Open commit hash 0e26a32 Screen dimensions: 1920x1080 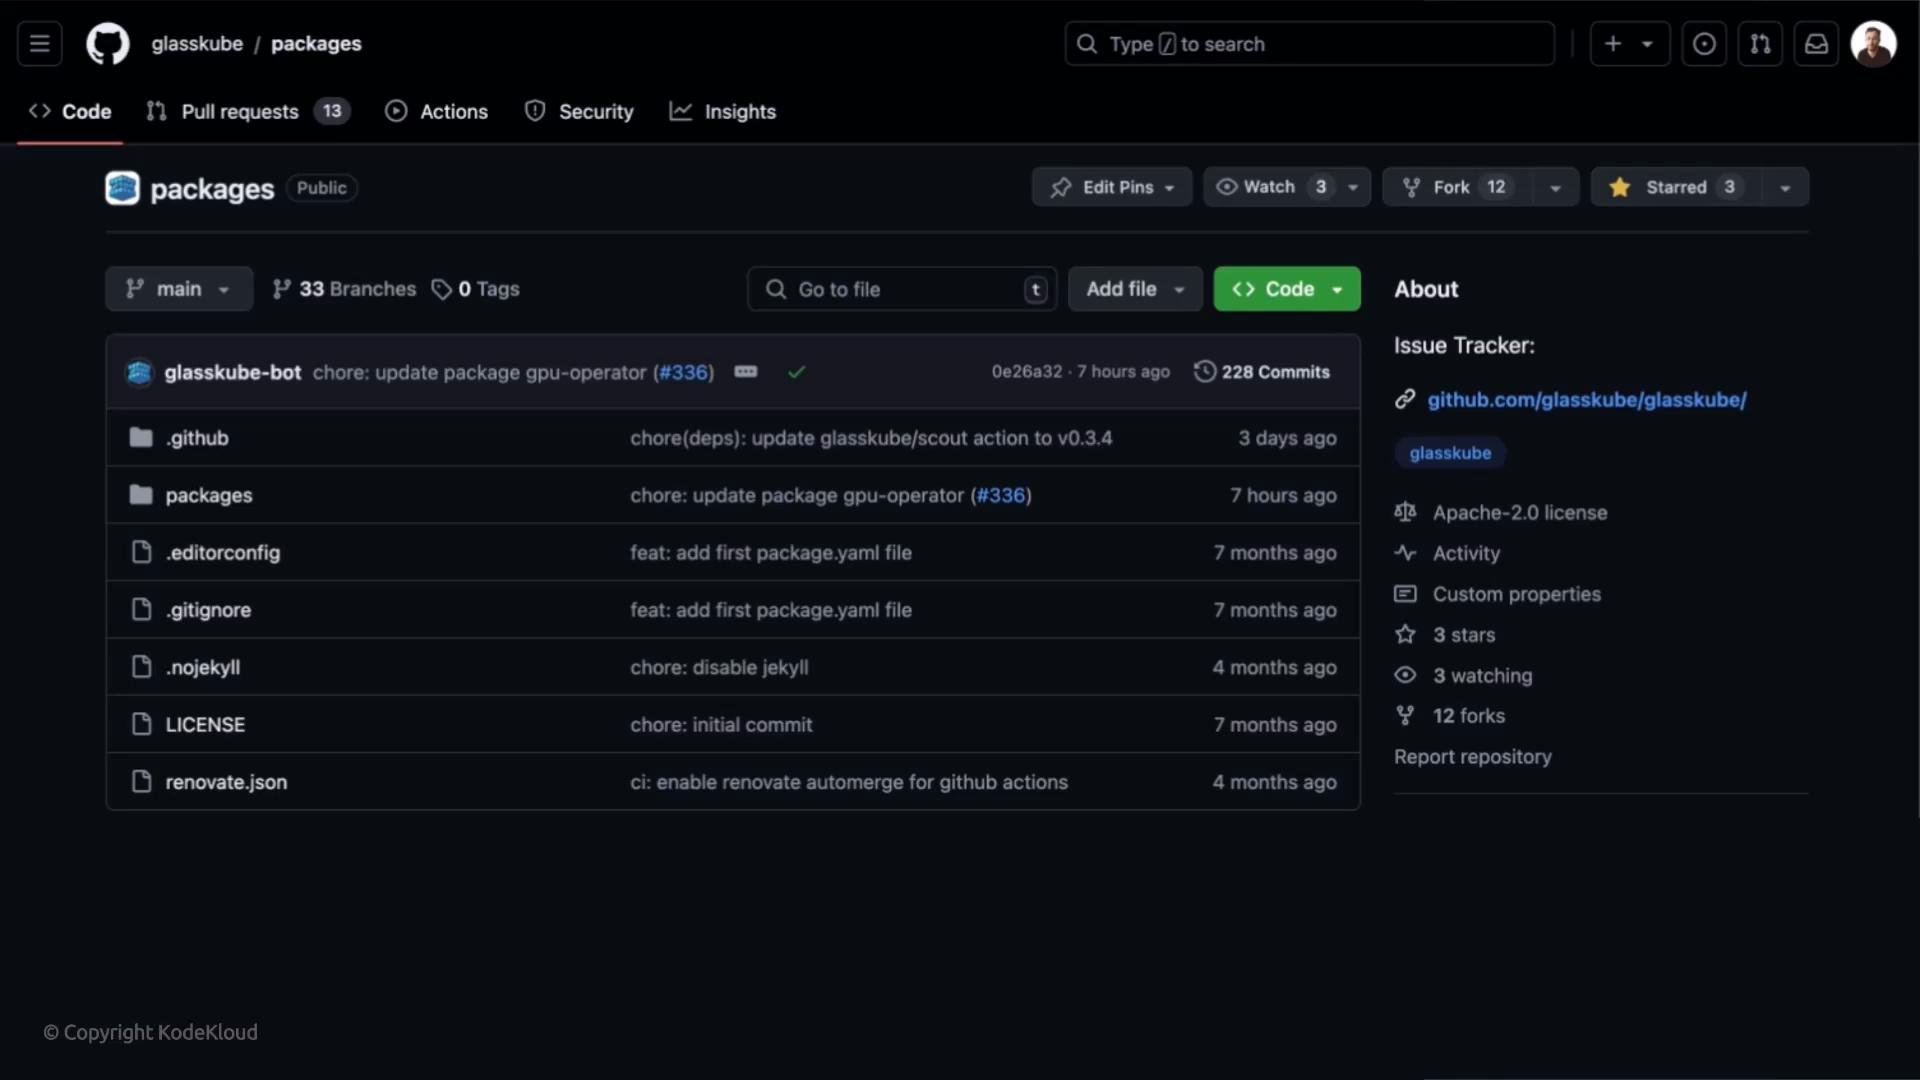point(1027,372)
